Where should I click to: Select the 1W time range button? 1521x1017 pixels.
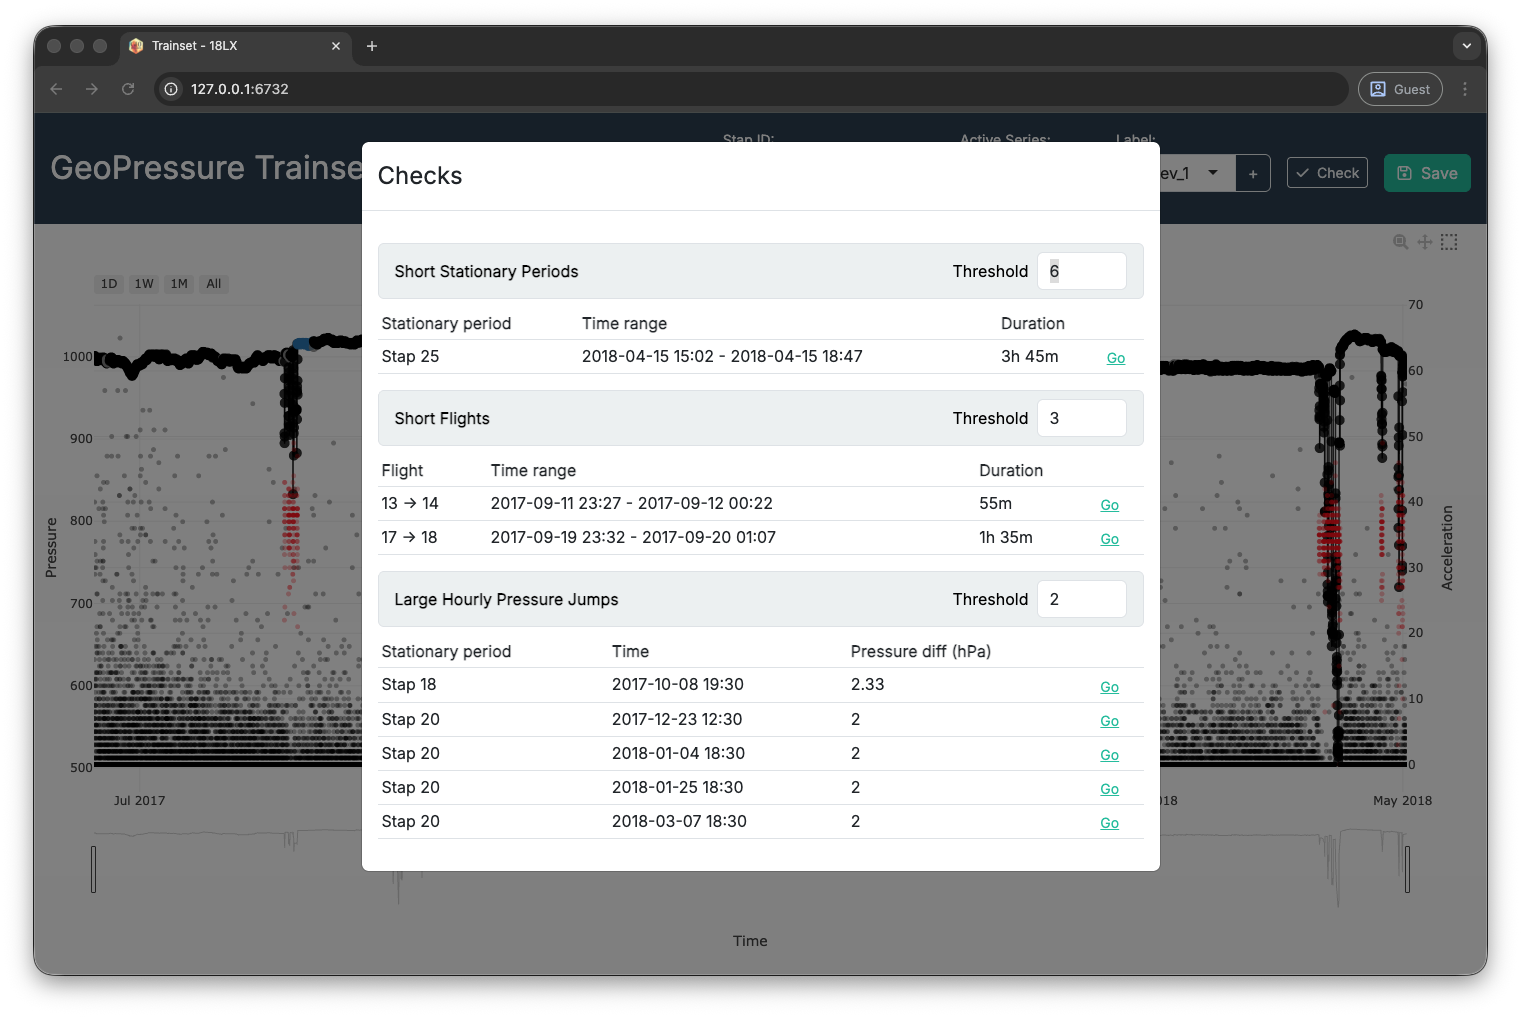coord(144,284)
